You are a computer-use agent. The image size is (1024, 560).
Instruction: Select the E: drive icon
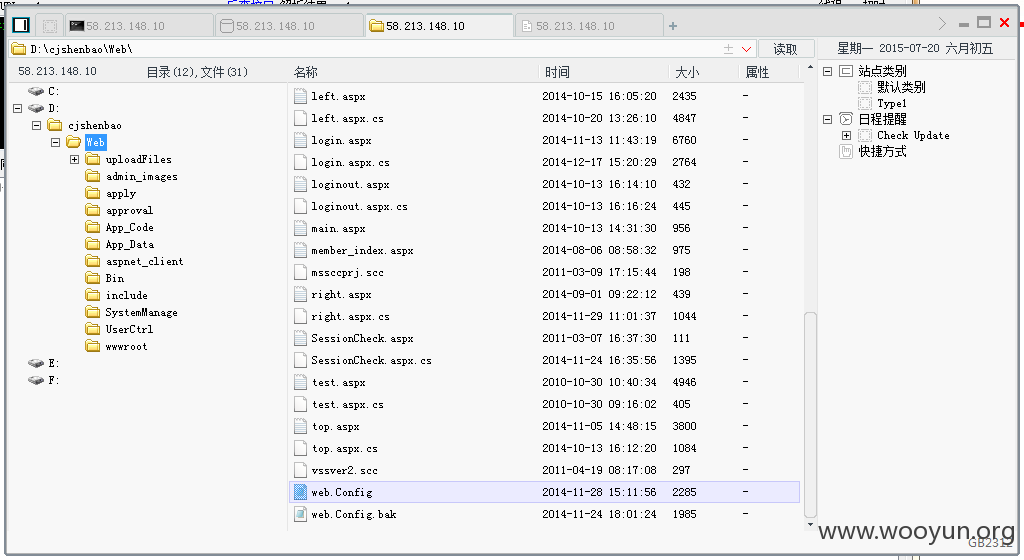[x=36, y=363]
